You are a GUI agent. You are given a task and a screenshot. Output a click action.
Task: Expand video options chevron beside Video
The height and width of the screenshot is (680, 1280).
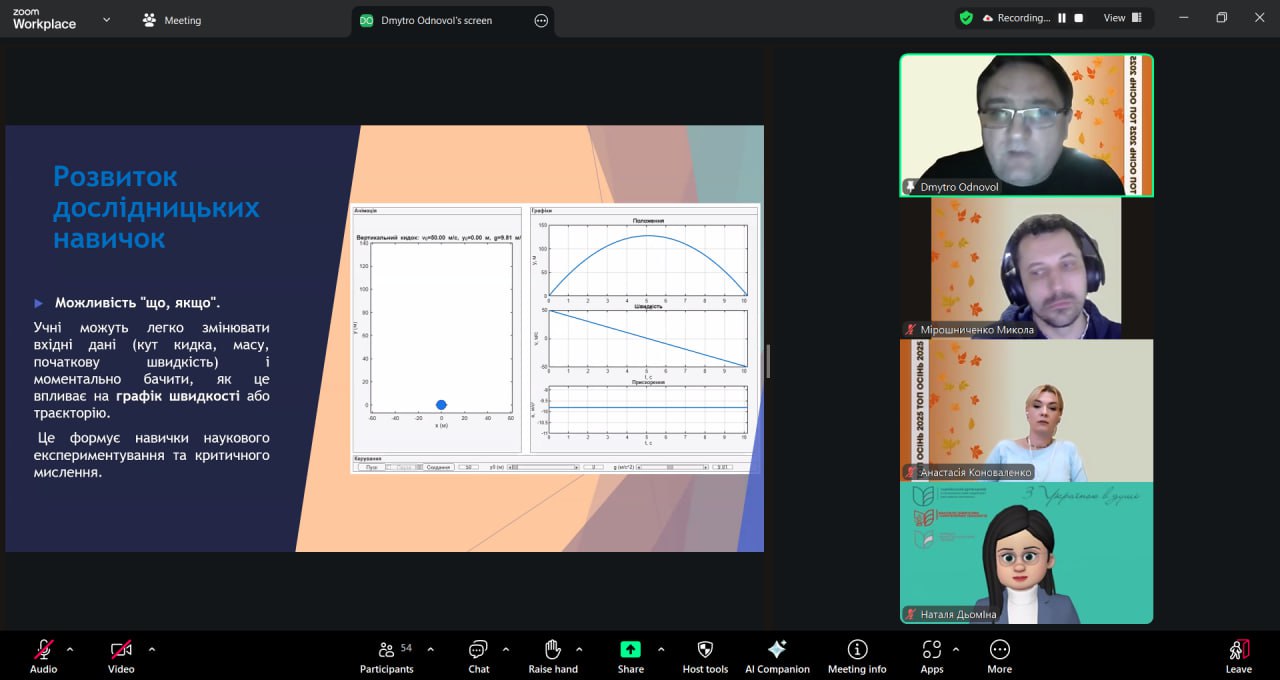151,649
